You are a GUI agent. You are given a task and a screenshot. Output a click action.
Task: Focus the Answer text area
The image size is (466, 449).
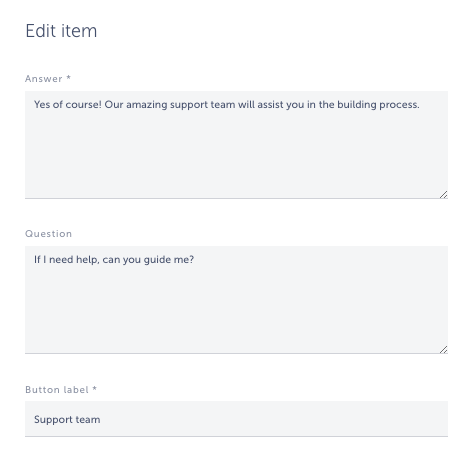coord(236,145)
